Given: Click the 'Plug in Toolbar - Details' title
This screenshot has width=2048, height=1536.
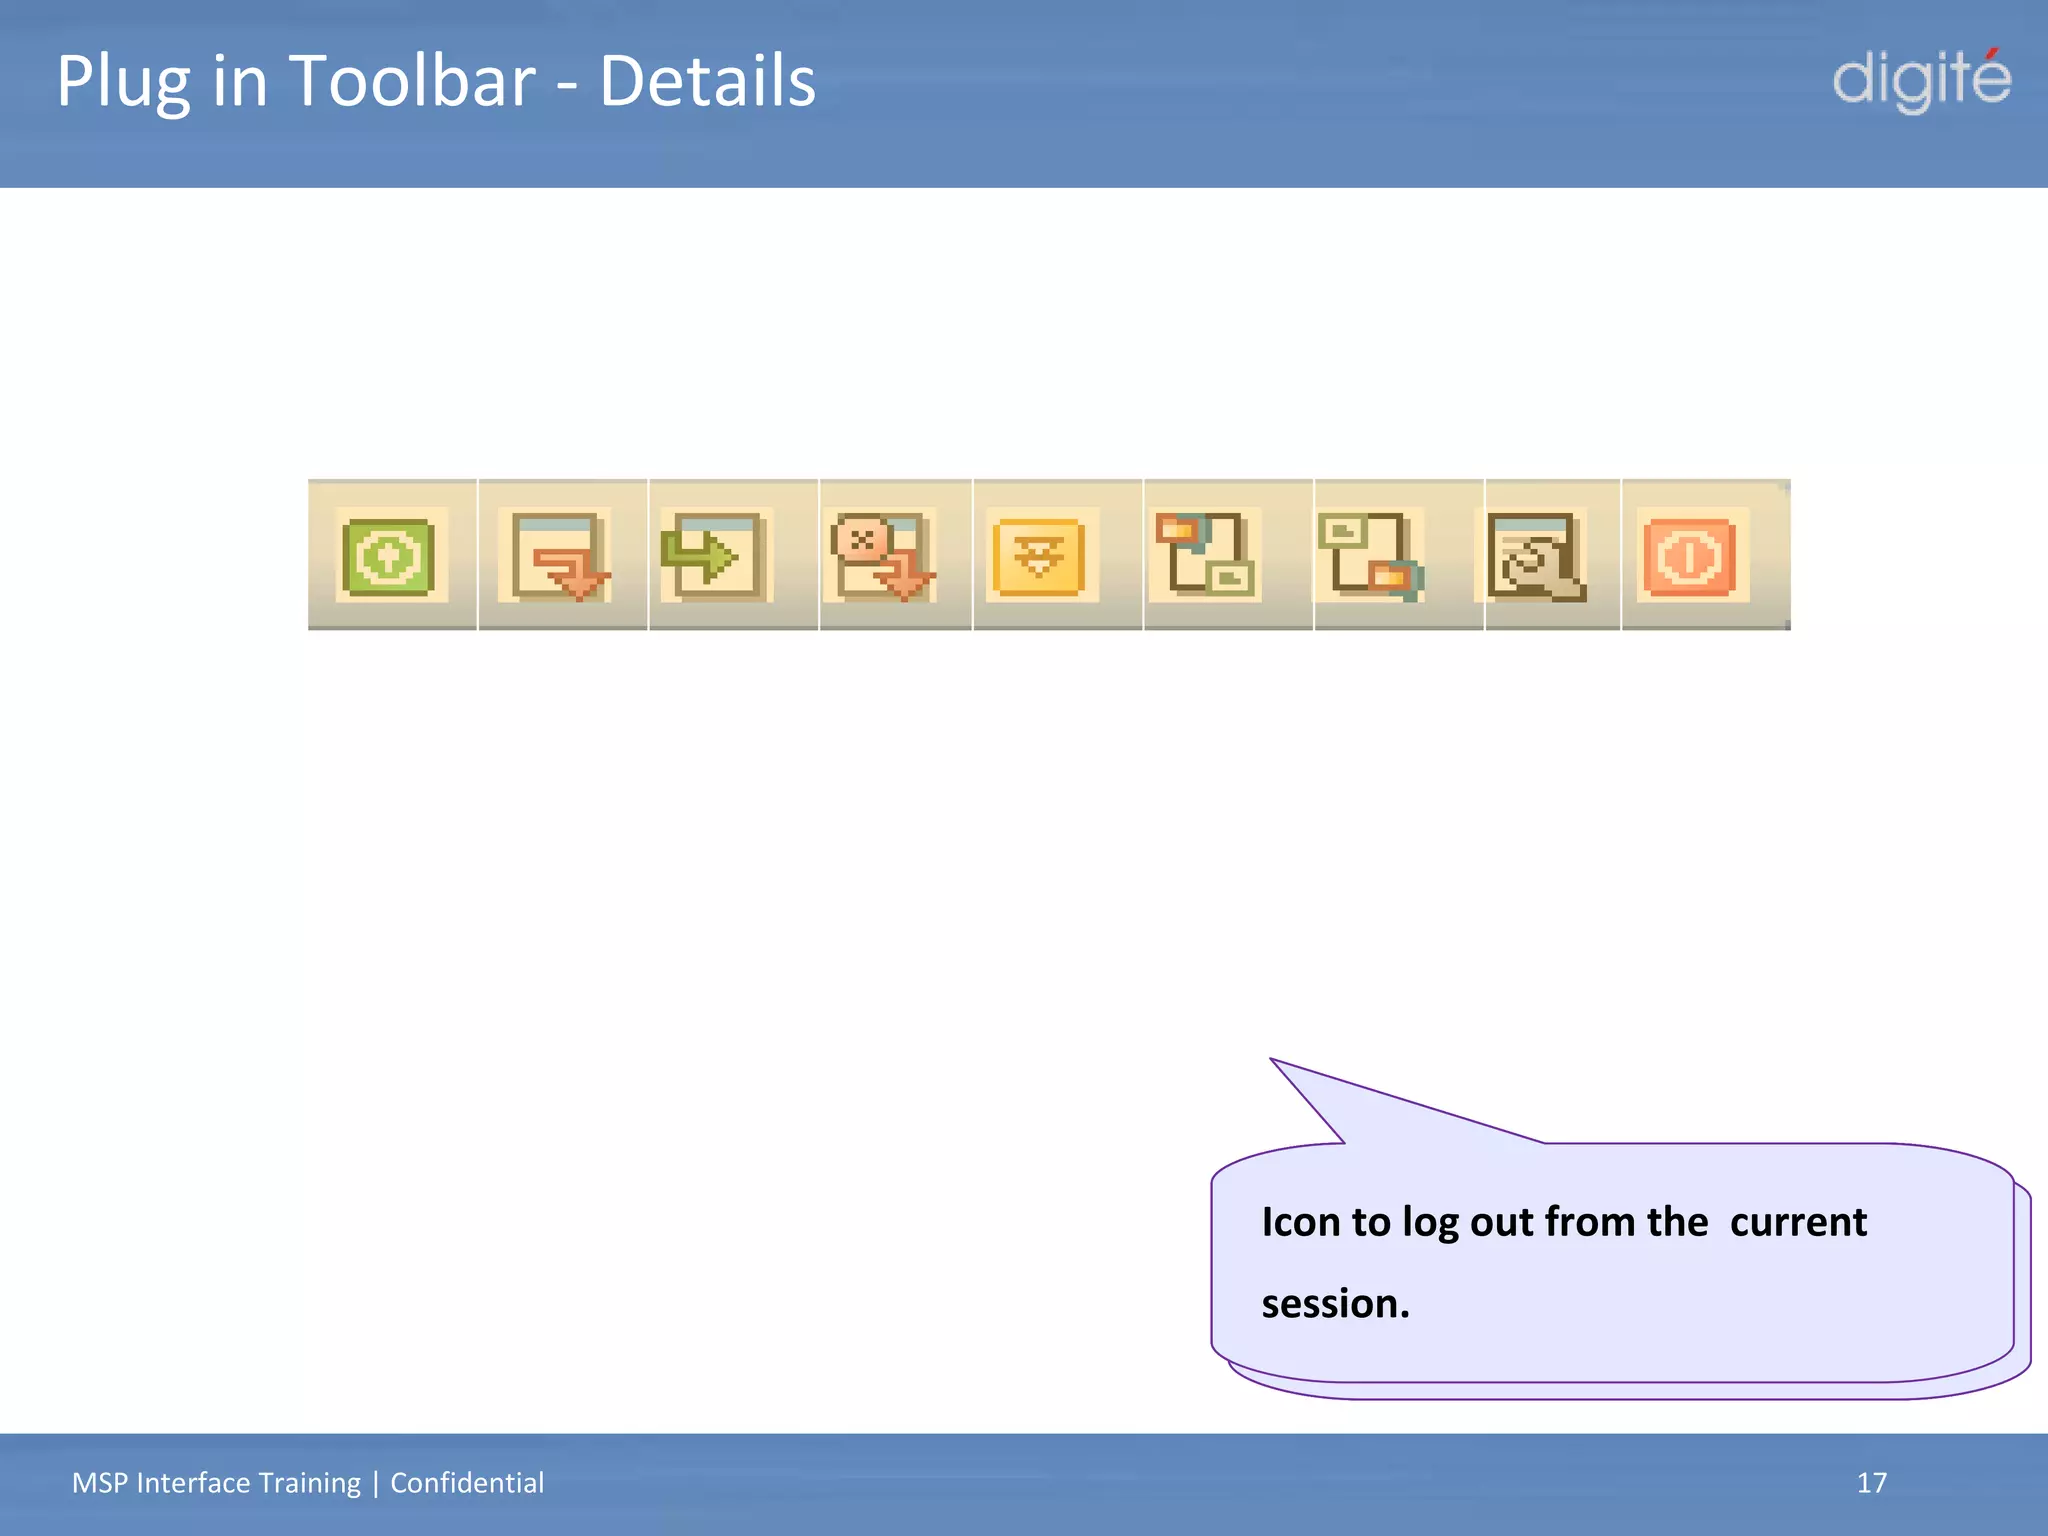Looking at the screenshot, I should tap(436, 81).
